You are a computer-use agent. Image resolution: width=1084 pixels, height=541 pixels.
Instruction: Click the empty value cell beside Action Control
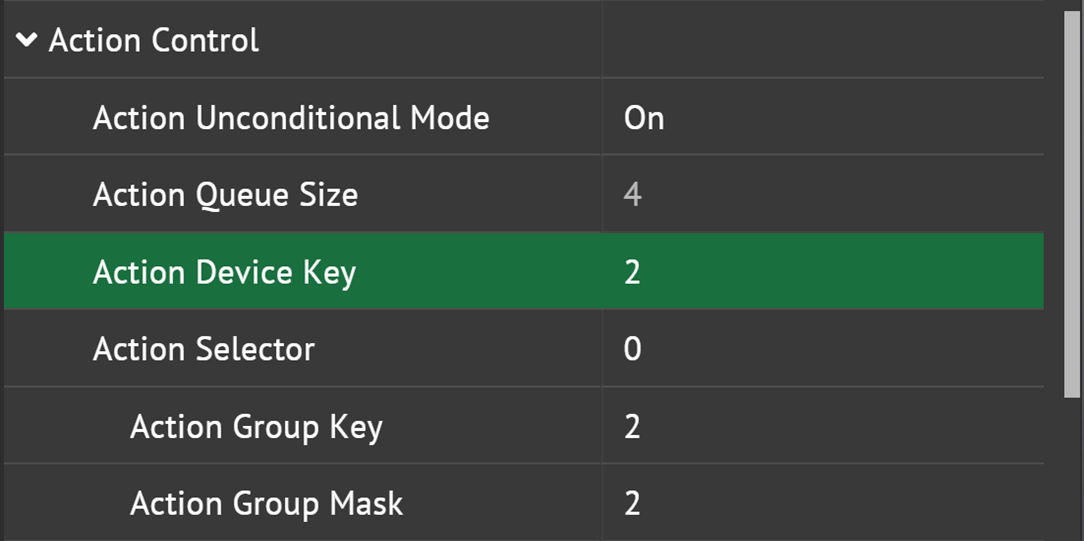click(x=820, y=41)
